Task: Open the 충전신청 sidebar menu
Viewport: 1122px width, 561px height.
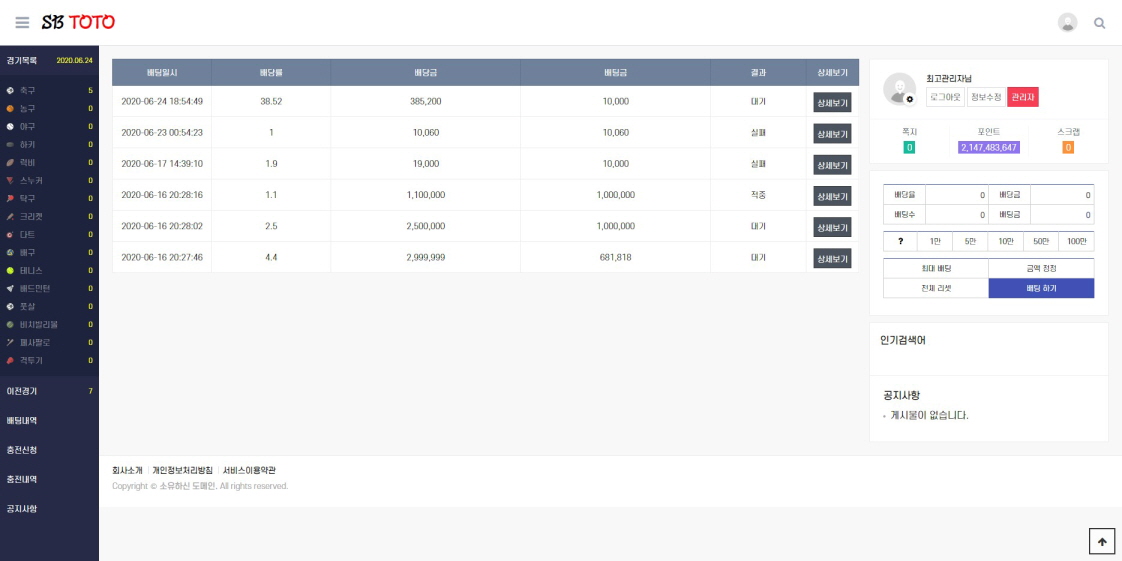Action: (x=22, y=450)
